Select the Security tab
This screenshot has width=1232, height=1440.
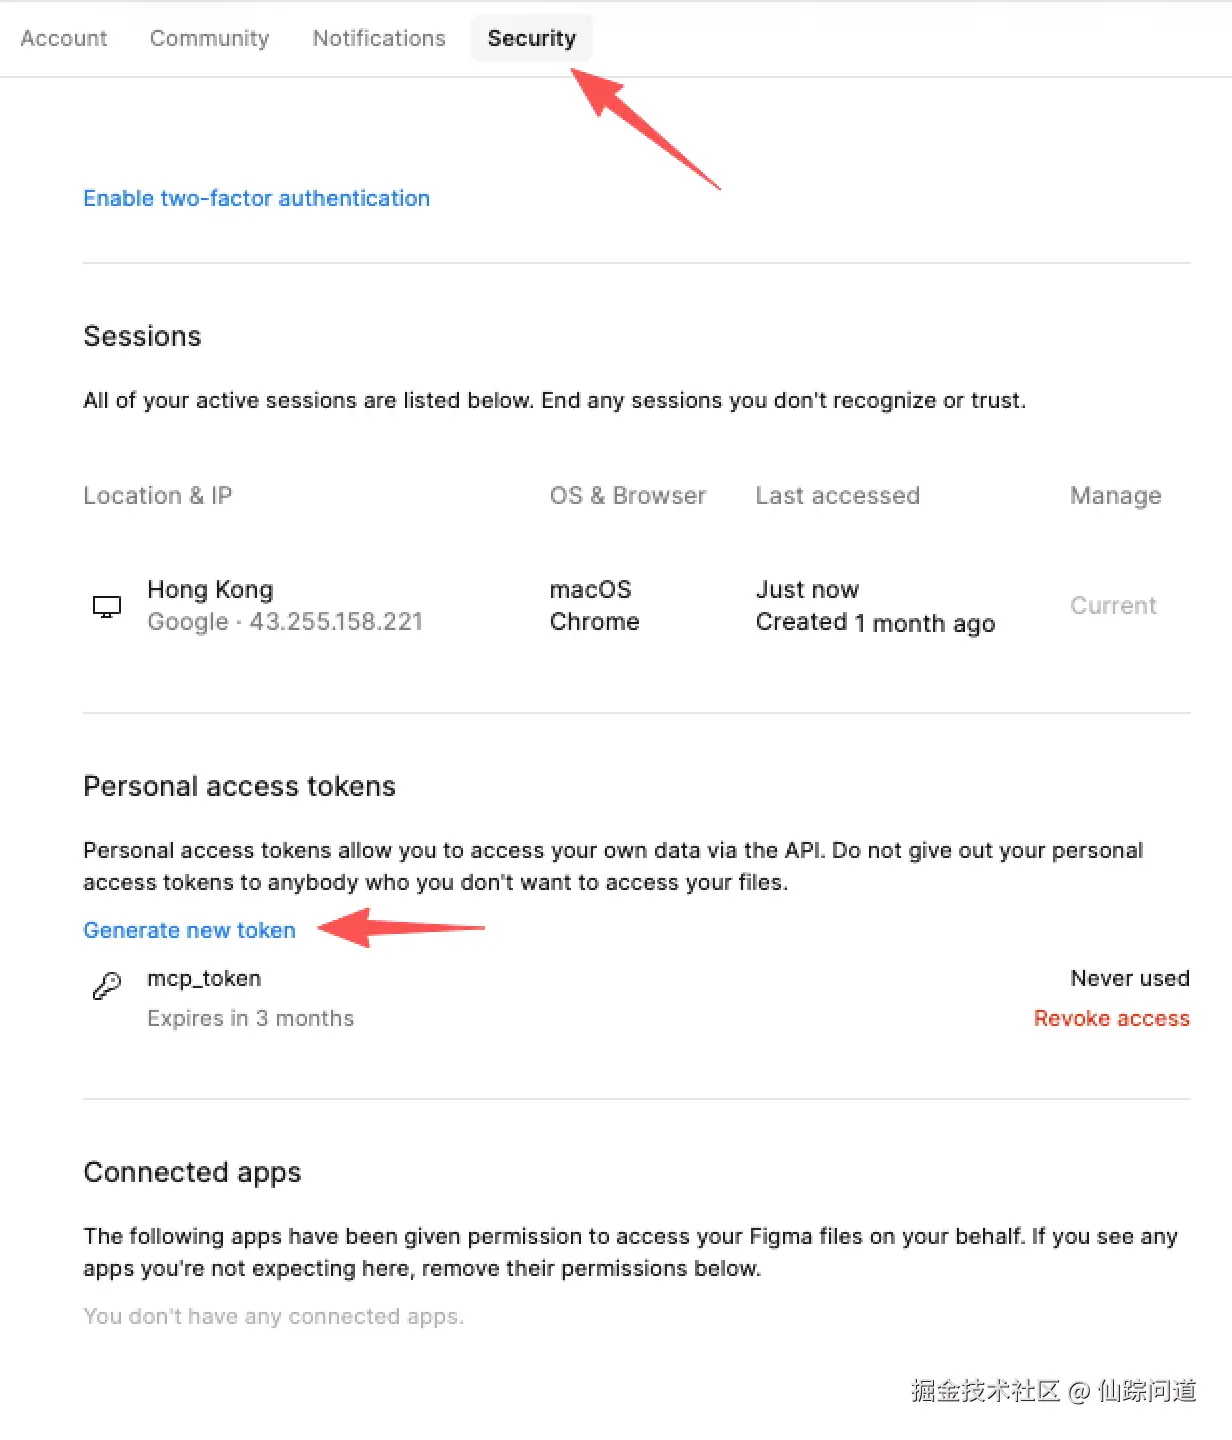(x=531, y=38)
